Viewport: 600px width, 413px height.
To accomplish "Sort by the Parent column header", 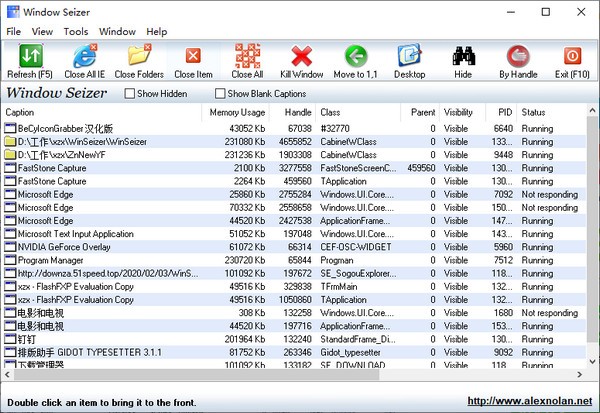I will [x=420, y=112].
